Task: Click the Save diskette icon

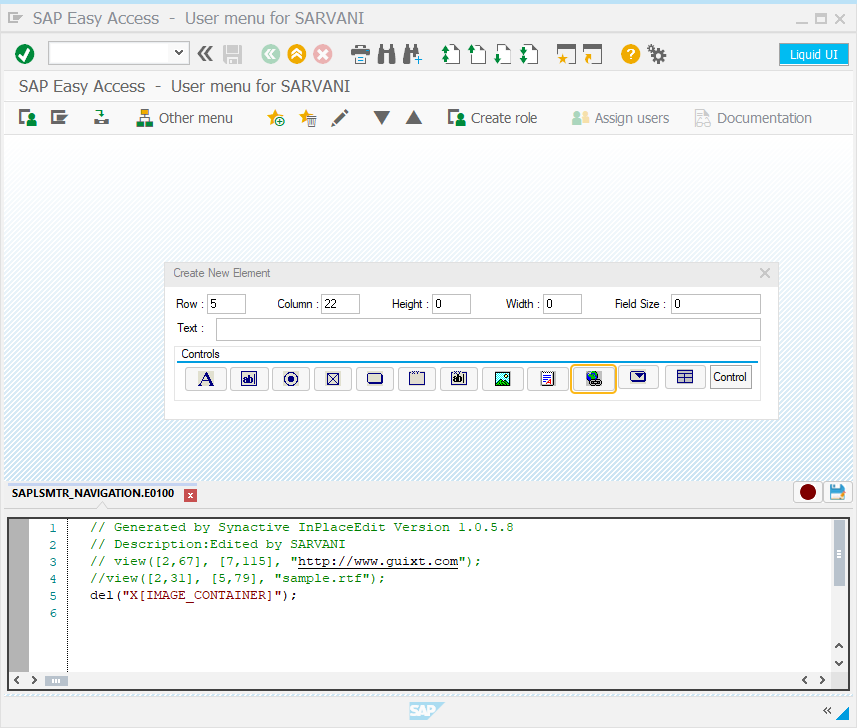Action: point(232,54)
